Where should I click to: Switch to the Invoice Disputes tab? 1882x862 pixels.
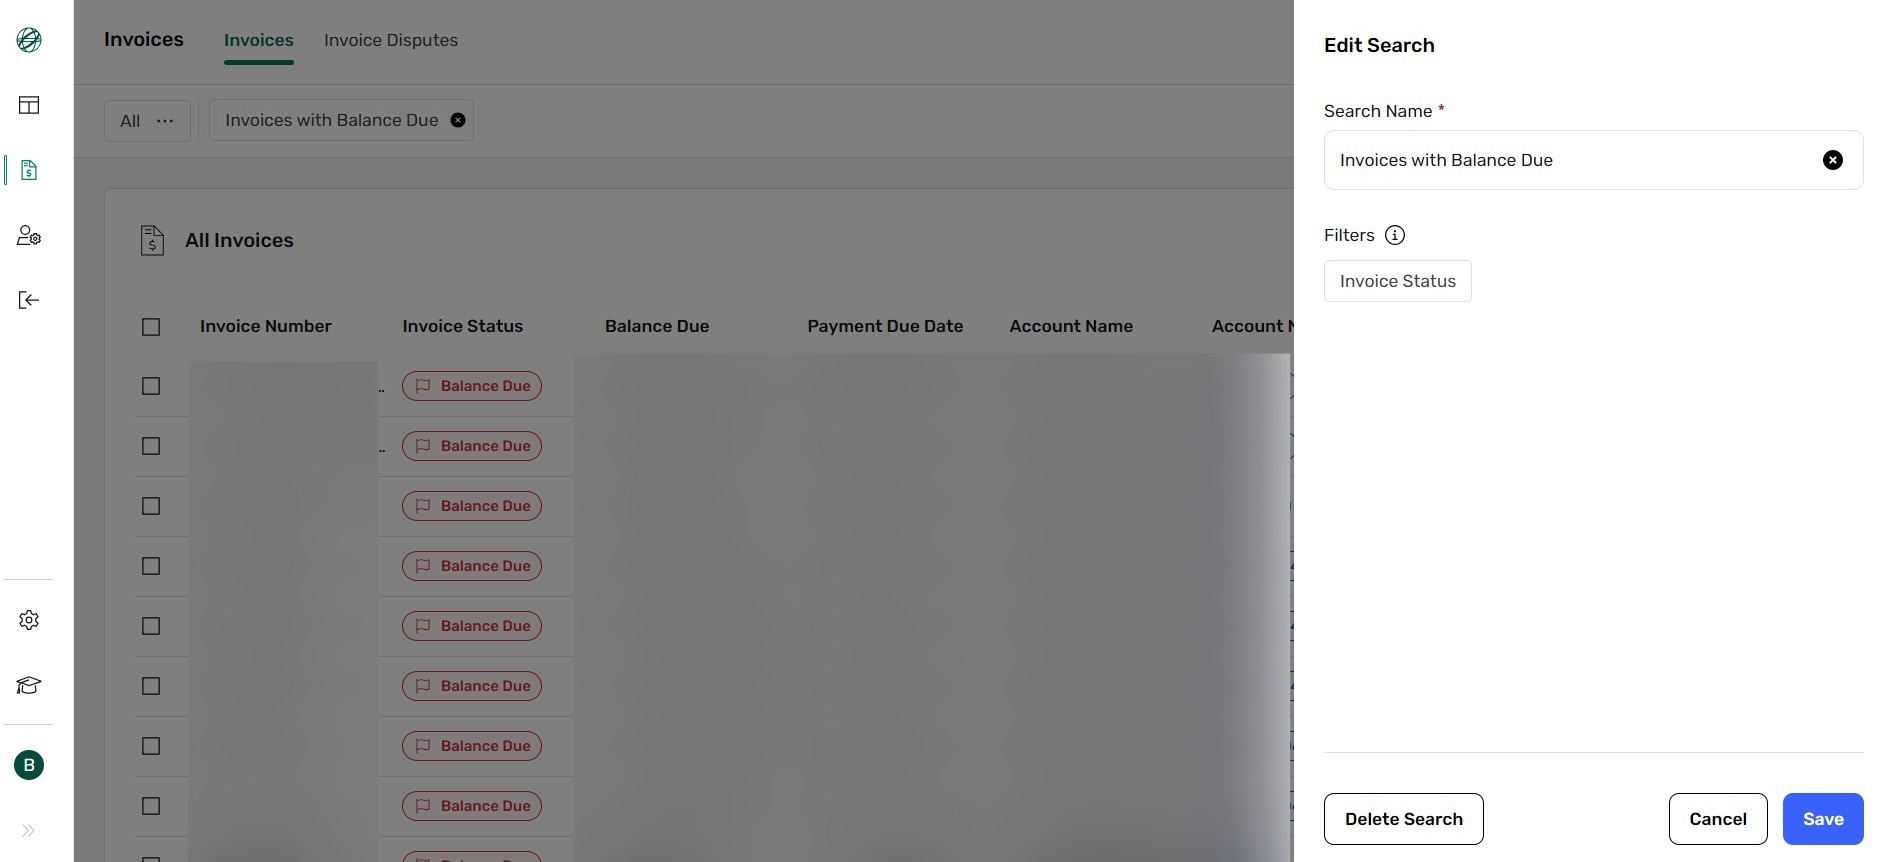[391, 40]
